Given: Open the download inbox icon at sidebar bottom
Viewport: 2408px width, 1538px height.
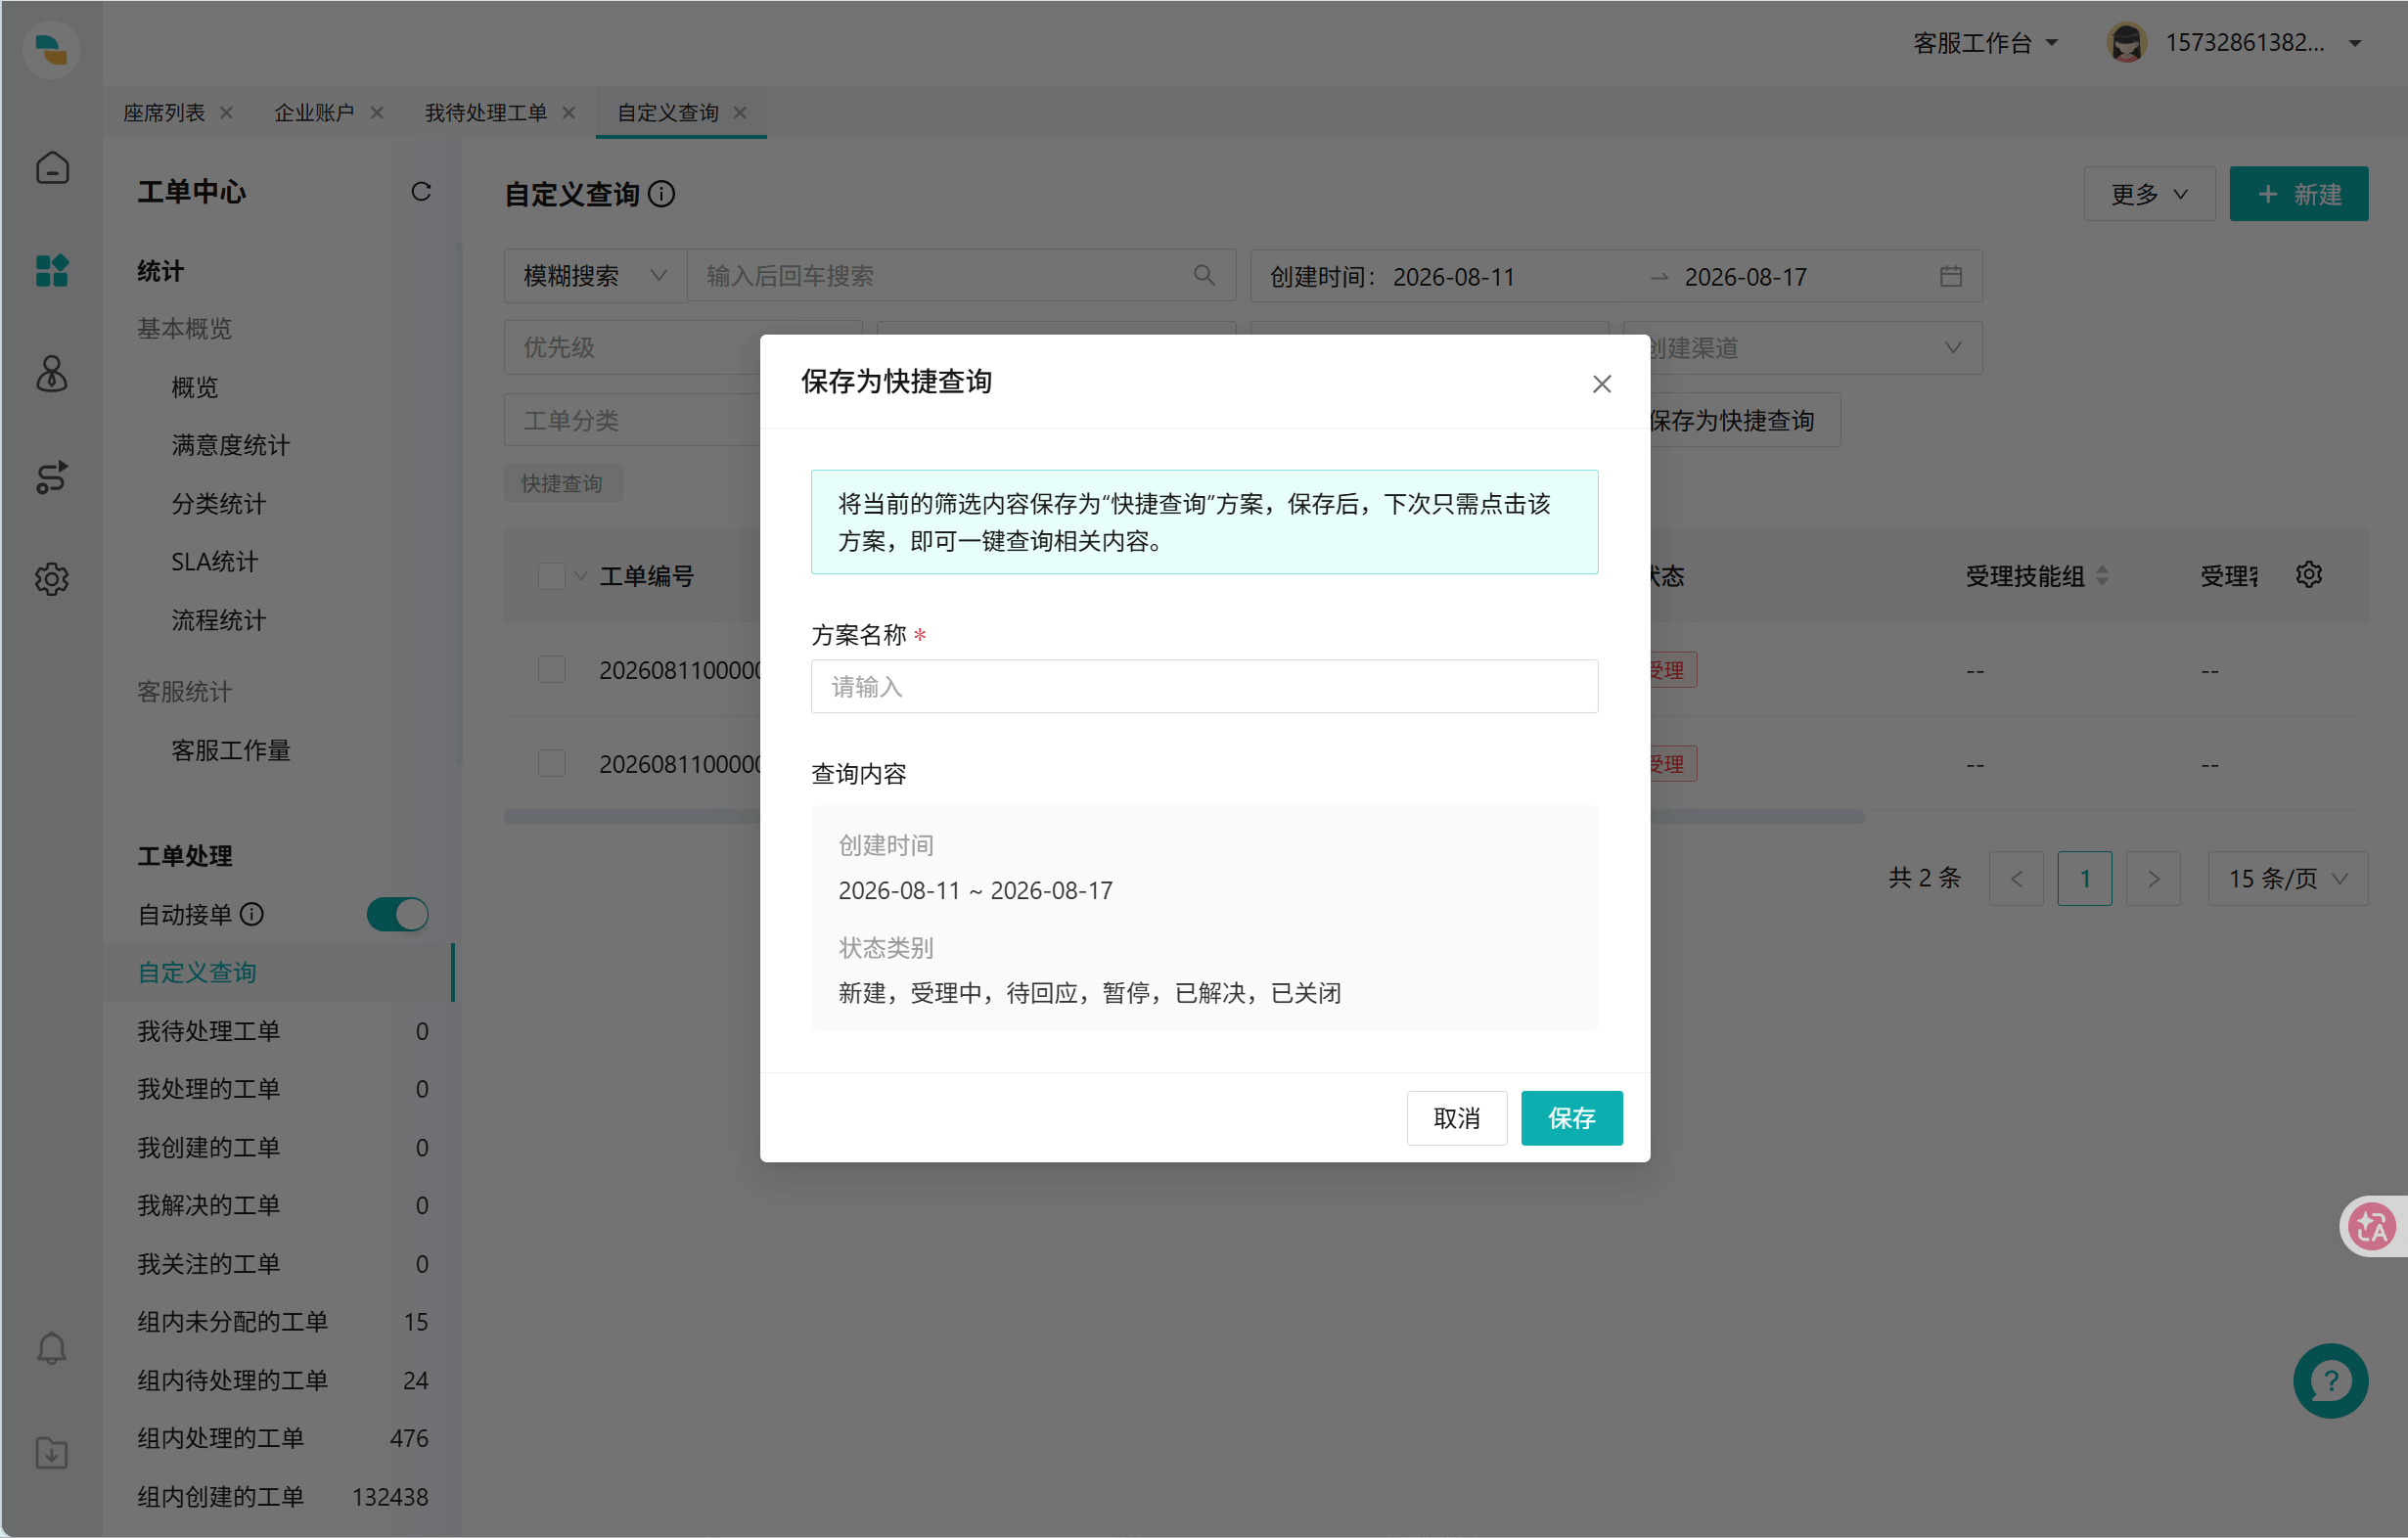Looking at the screenshot, I should coord(52,1452).
